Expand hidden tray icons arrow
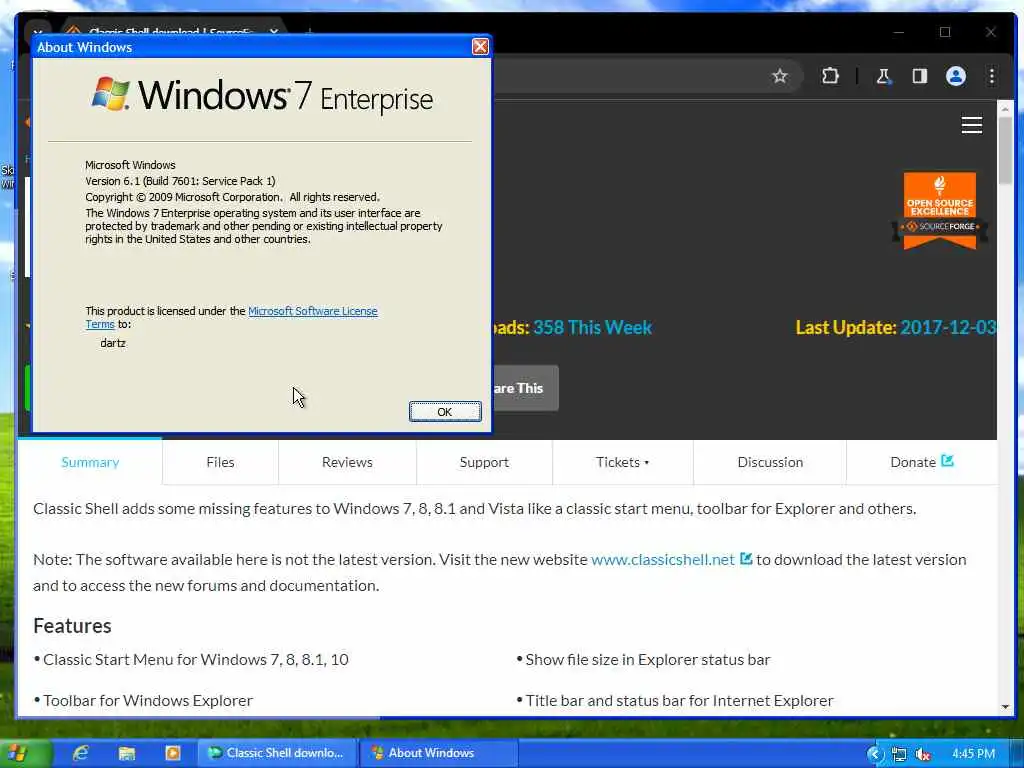 874,754
